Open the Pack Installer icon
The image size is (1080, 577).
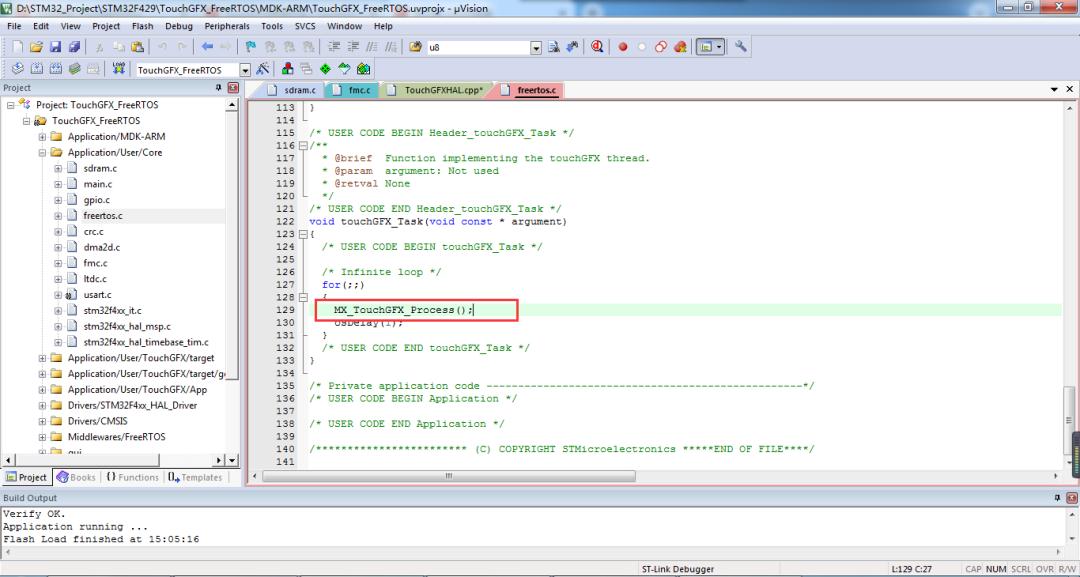tap(363, 69)
